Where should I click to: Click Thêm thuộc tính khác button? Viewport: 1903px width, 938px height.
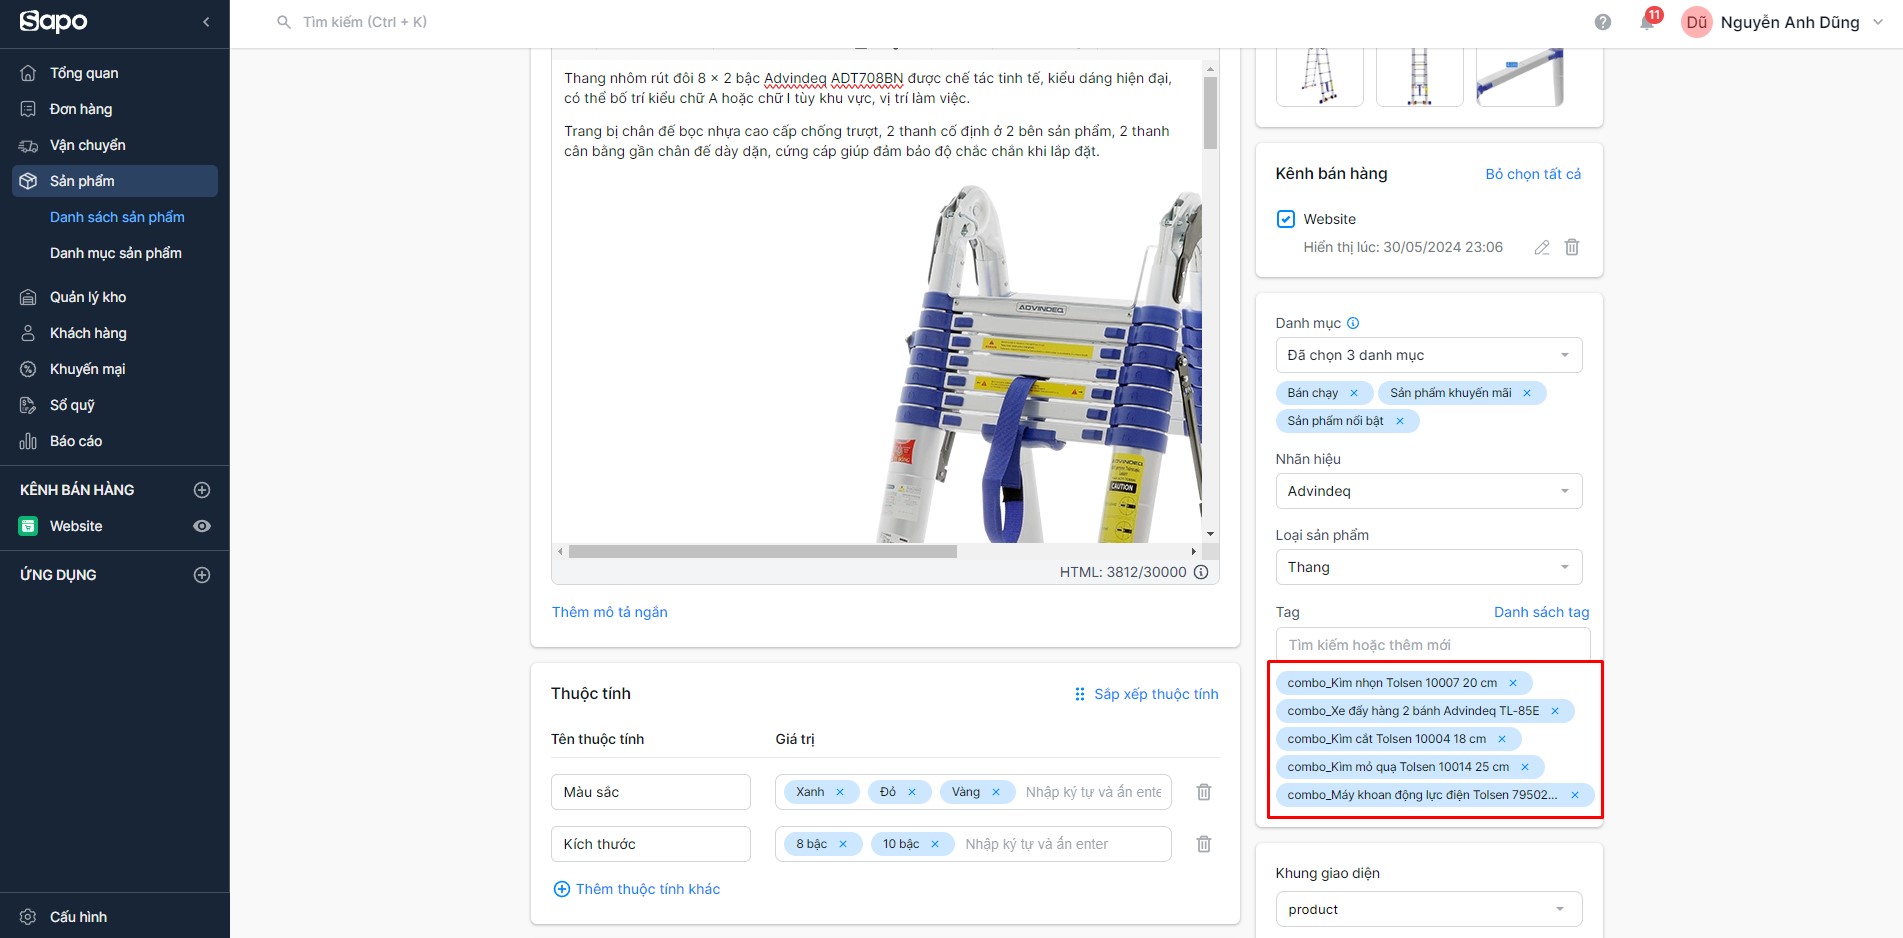click(x=637, y=889)
